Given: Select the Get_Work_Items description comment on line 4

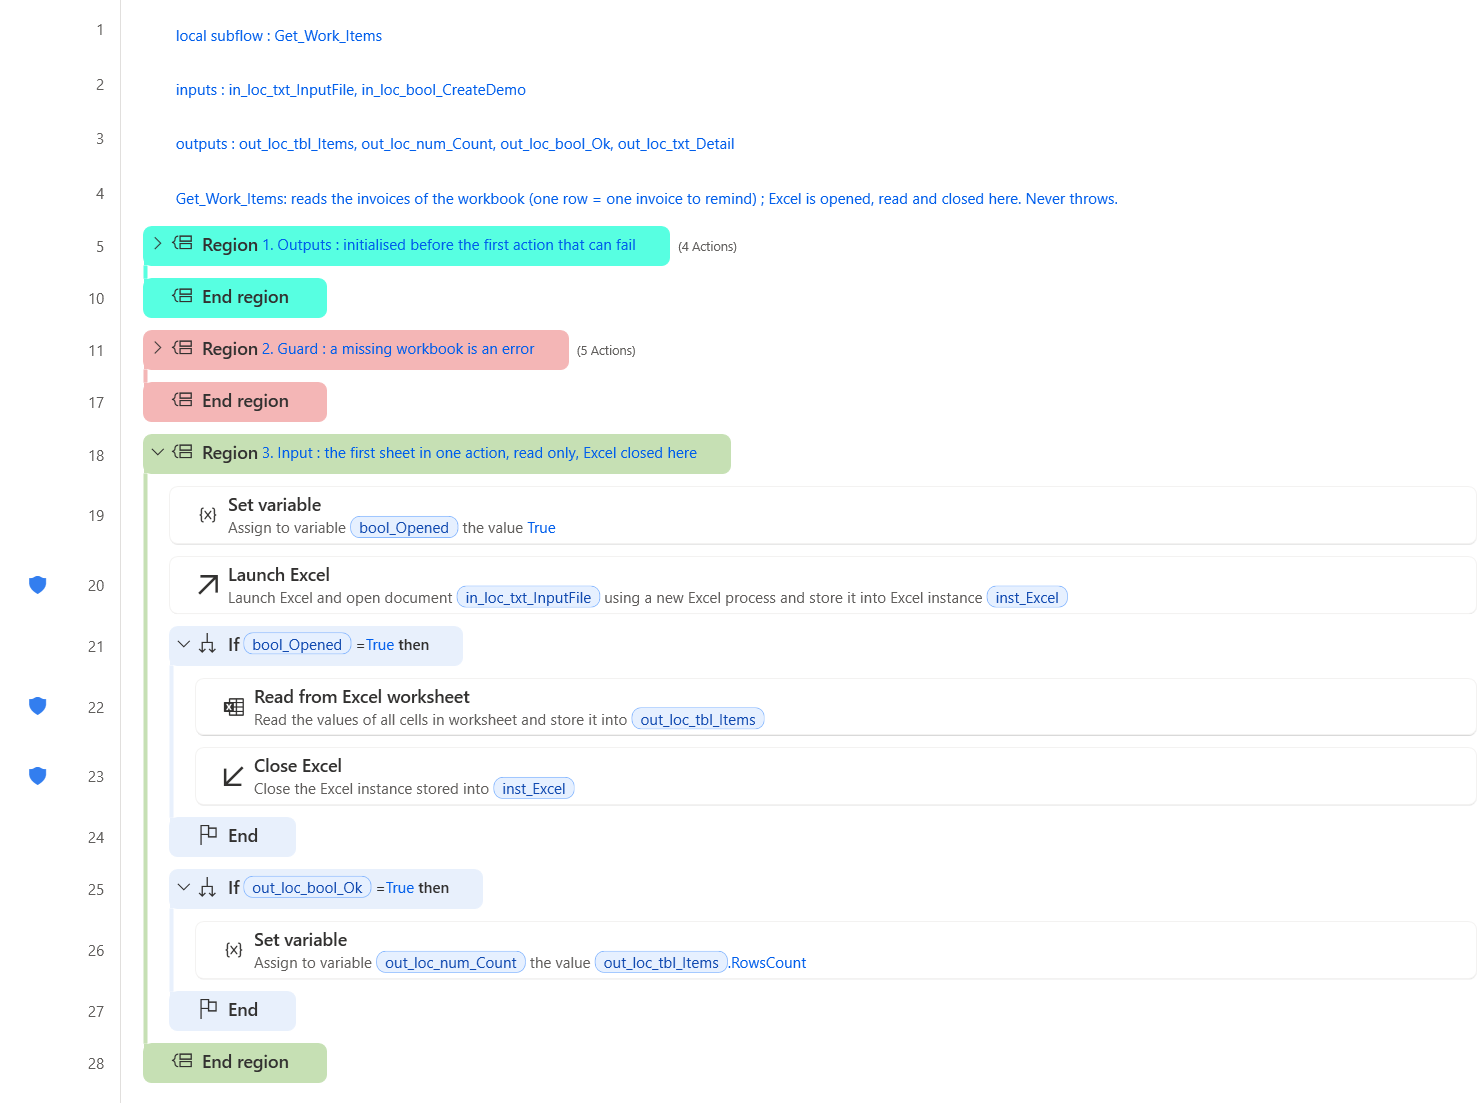Looking at the screenshot, I should 647,199.
